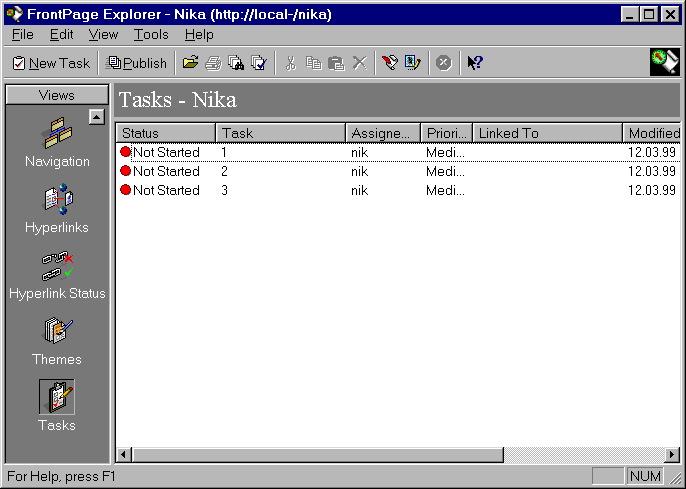This screenshot has height=489, width=686.
Task: Click the Show FrontPage Editor icon
Action: pyautogui.click(x=390, y=63)
